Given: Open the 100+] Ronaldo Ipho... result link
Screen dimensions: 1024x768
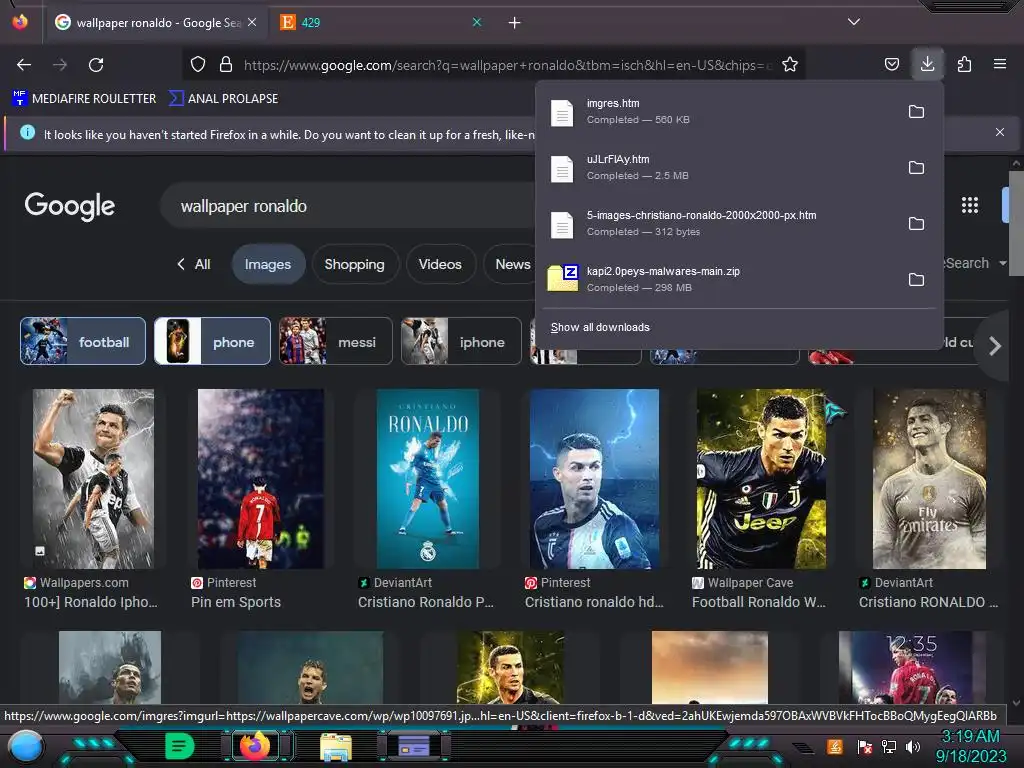Looking at the screenshot, I should coord(91,602).
